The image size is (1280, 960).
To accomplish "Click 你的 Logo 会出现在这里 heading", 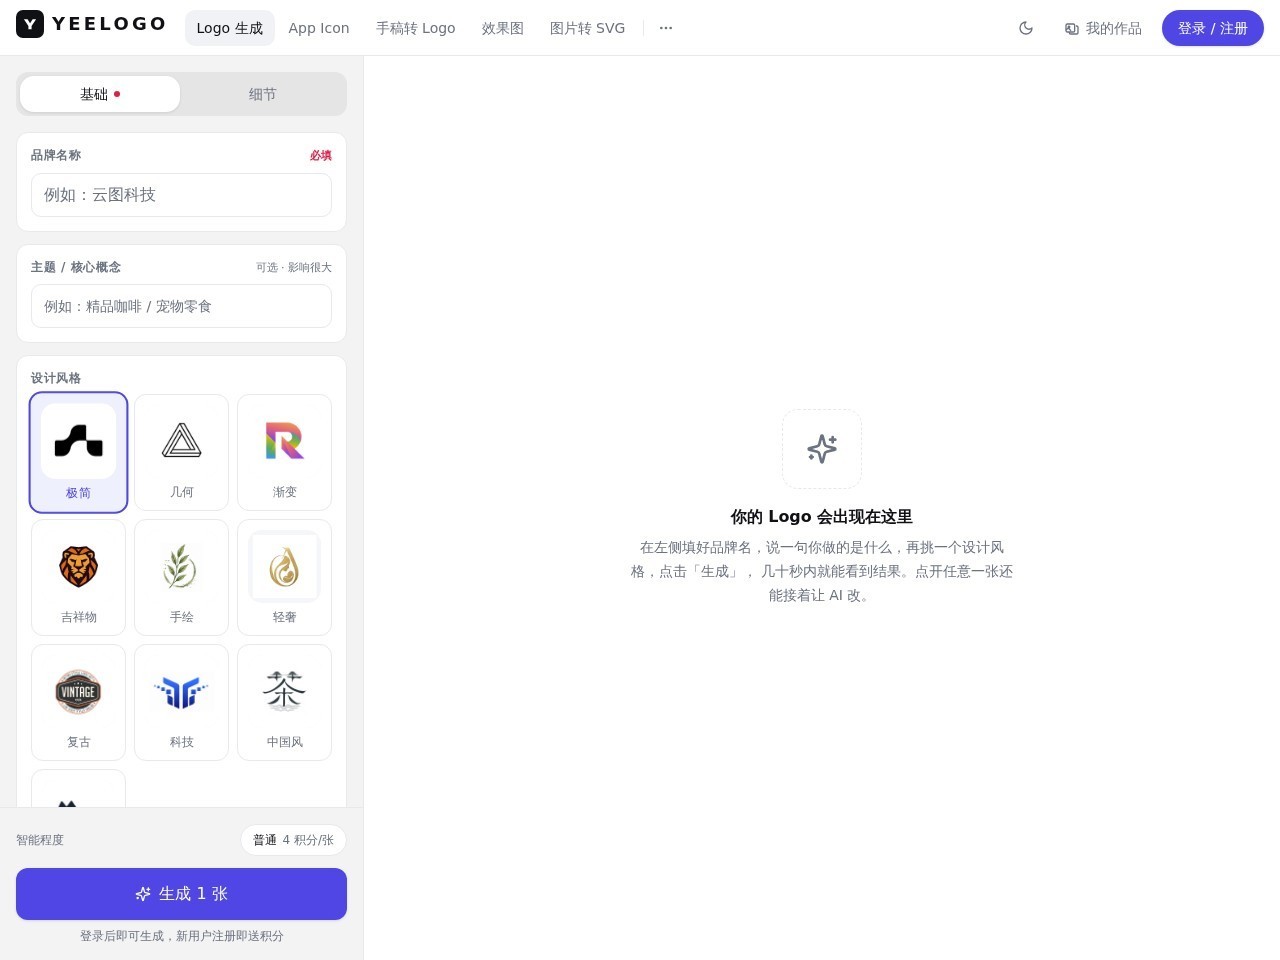I will click(x=822, y=517).
